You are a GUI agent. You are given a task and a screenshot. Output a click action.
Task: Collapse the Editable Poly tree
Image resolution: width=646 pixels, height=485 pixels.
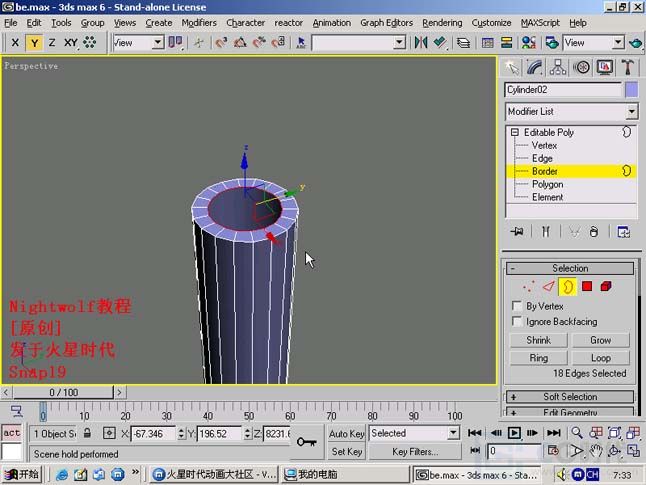[514, 132]
